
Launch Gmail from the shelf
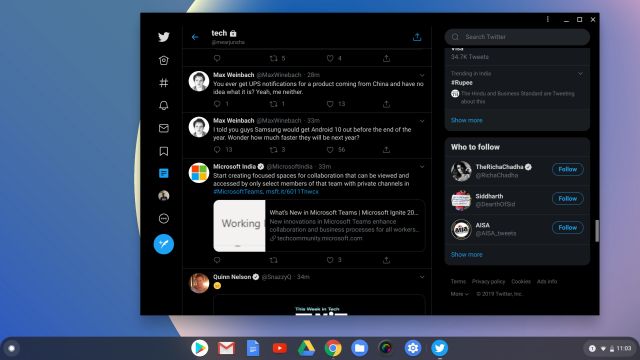coord(226,348)
